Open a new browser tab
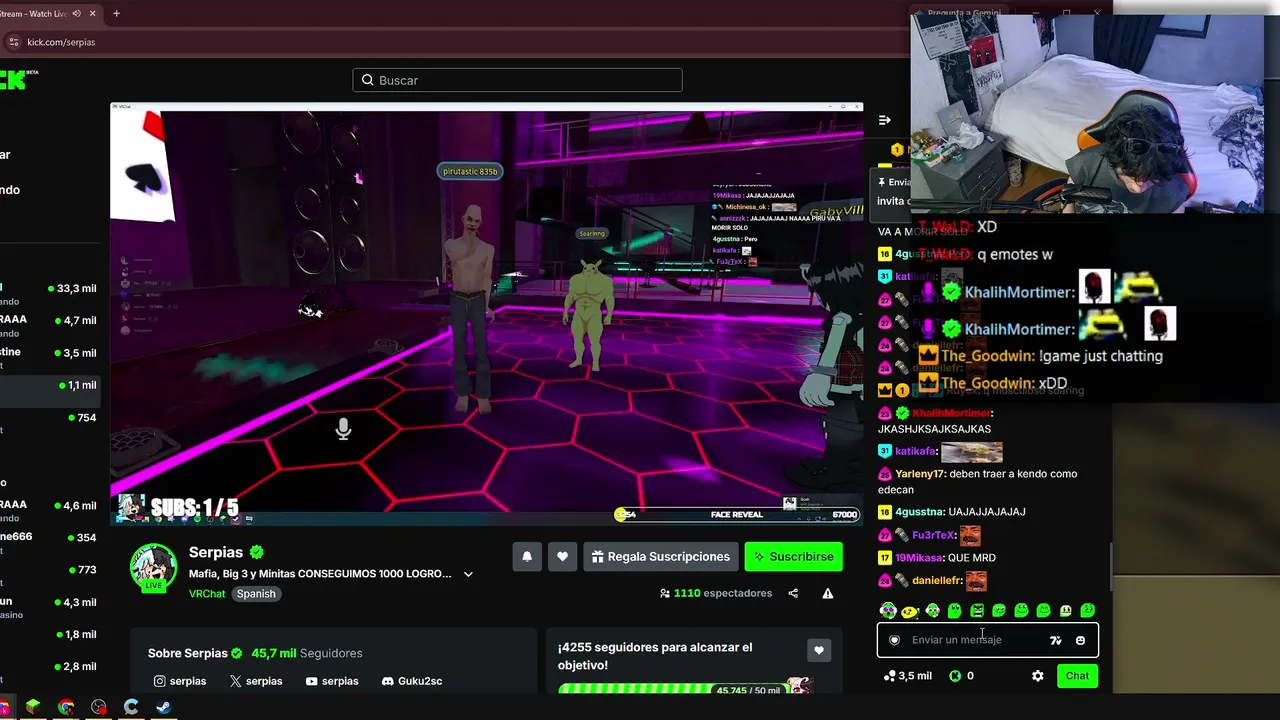Screen dimensions: 1280x720 pos(116,14)
